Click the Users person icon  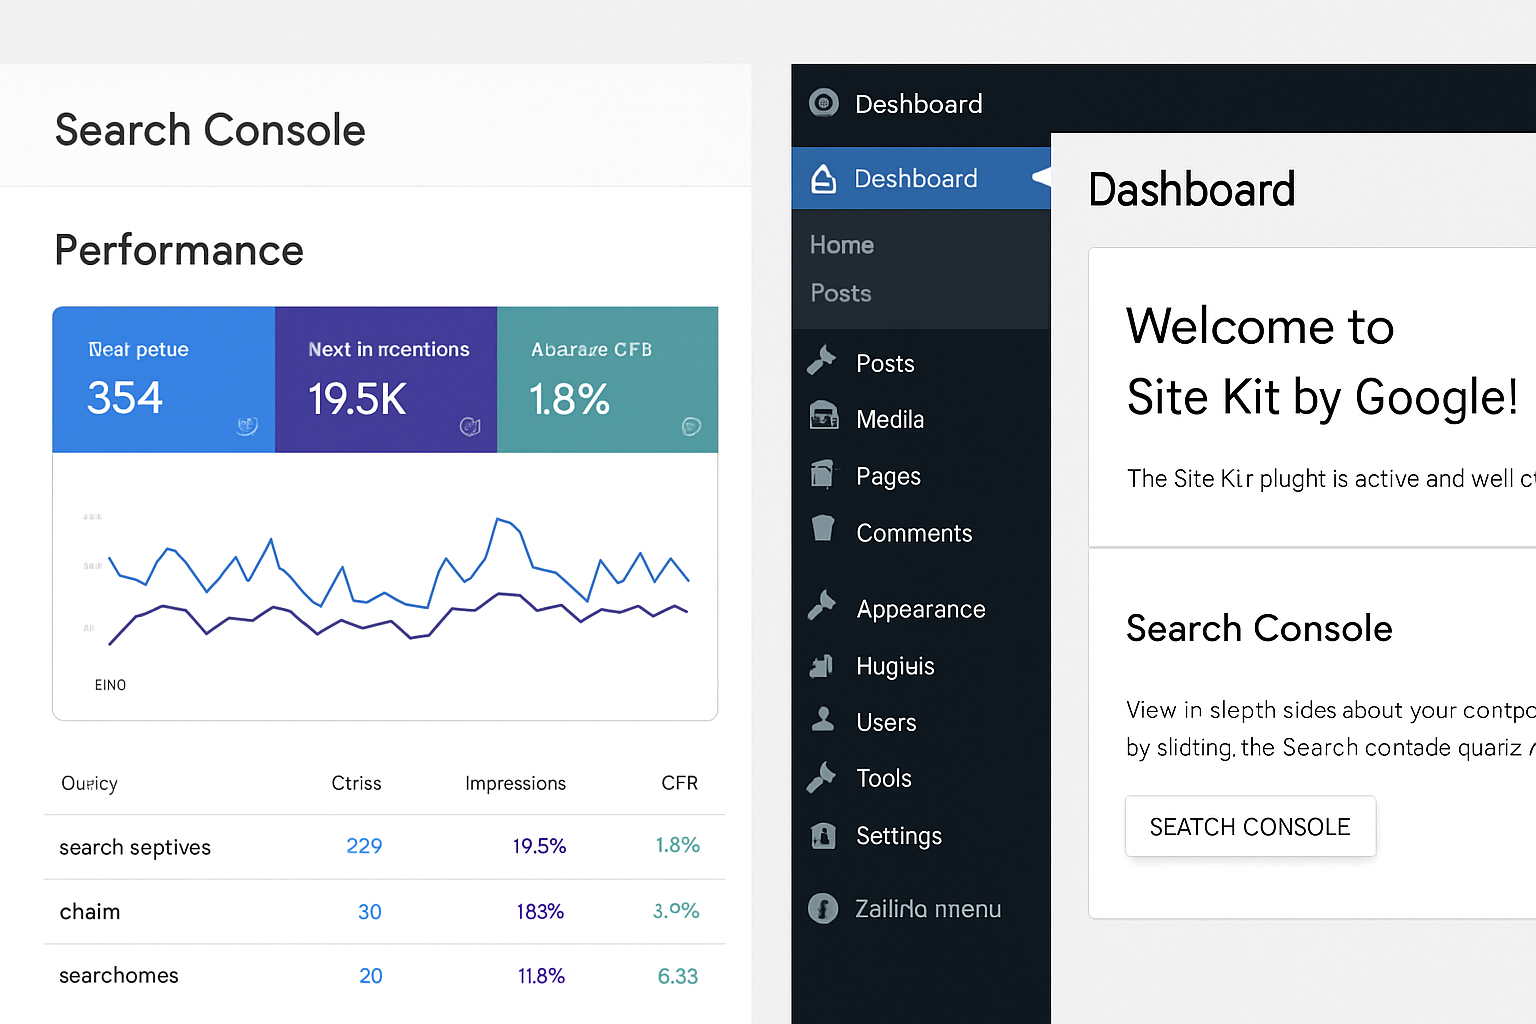(822, 721)
